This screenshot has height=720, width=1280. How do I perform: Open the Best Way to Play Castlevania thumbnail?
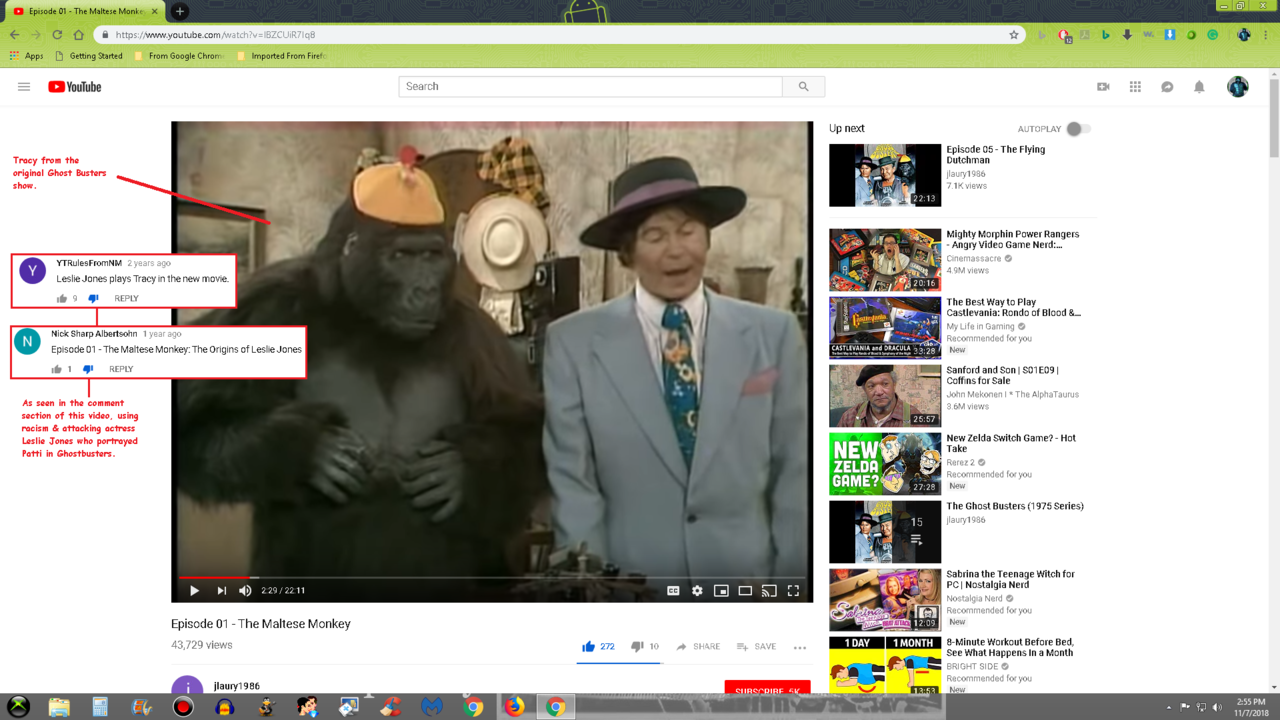(x=885, y=327)
